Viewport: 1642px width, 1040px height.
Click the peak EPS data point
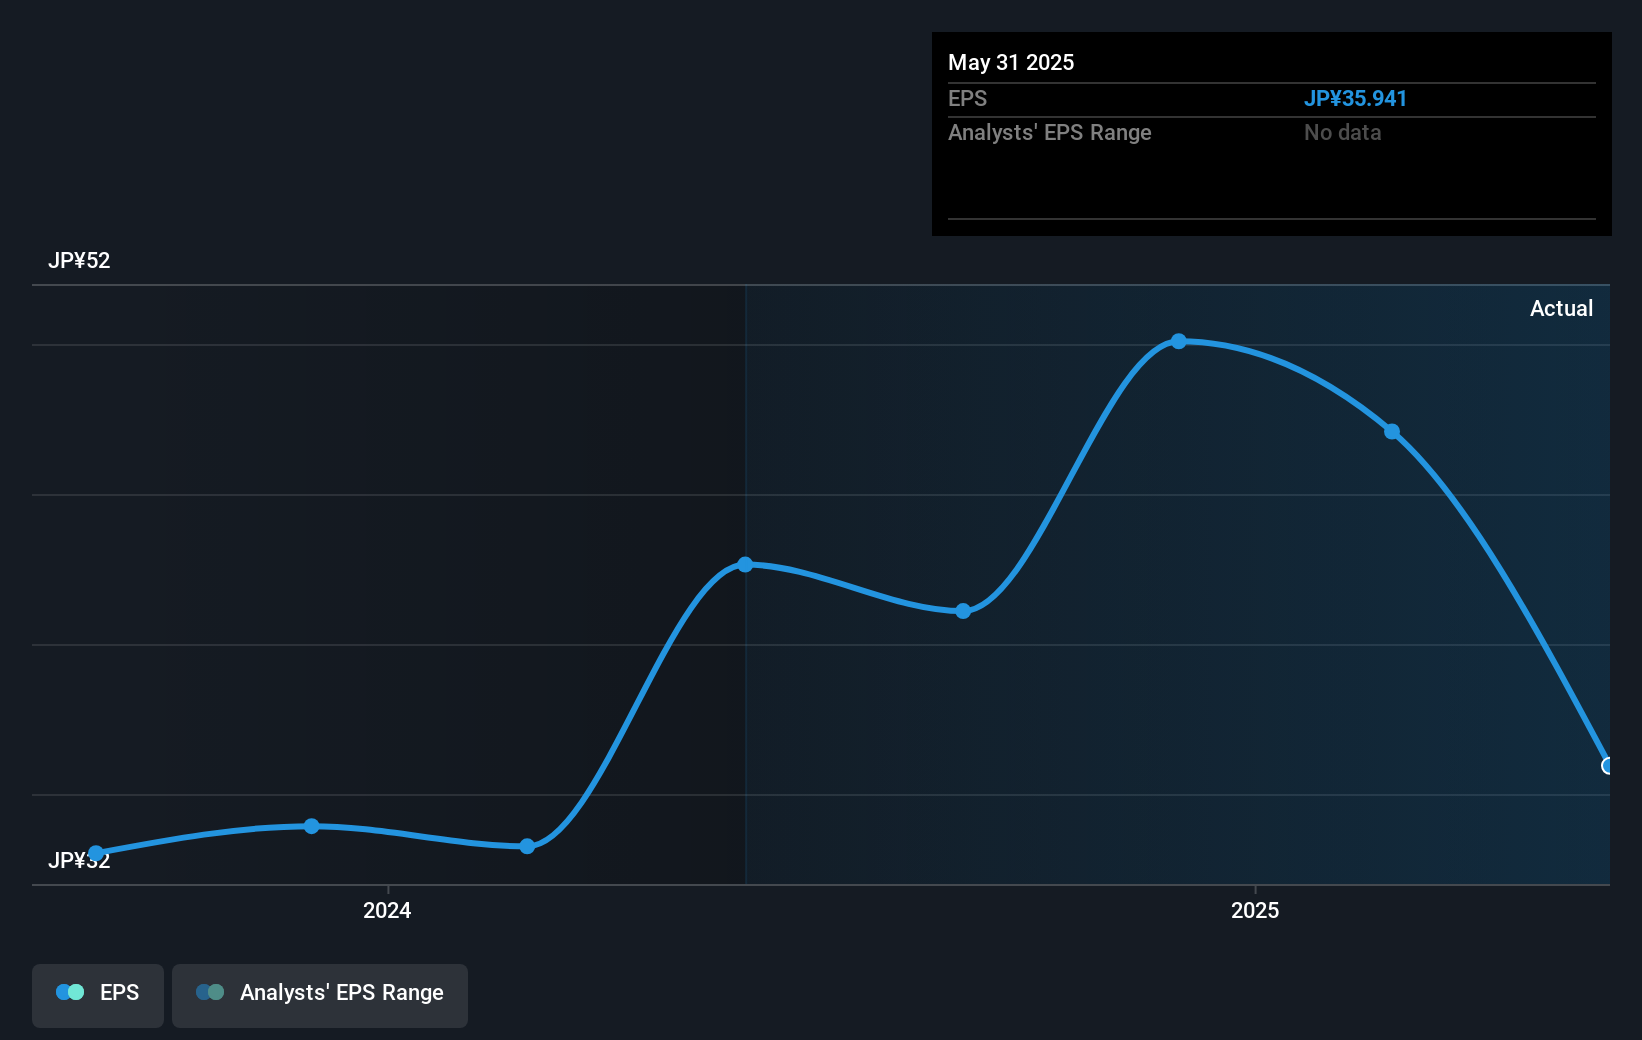point(1179,341)
